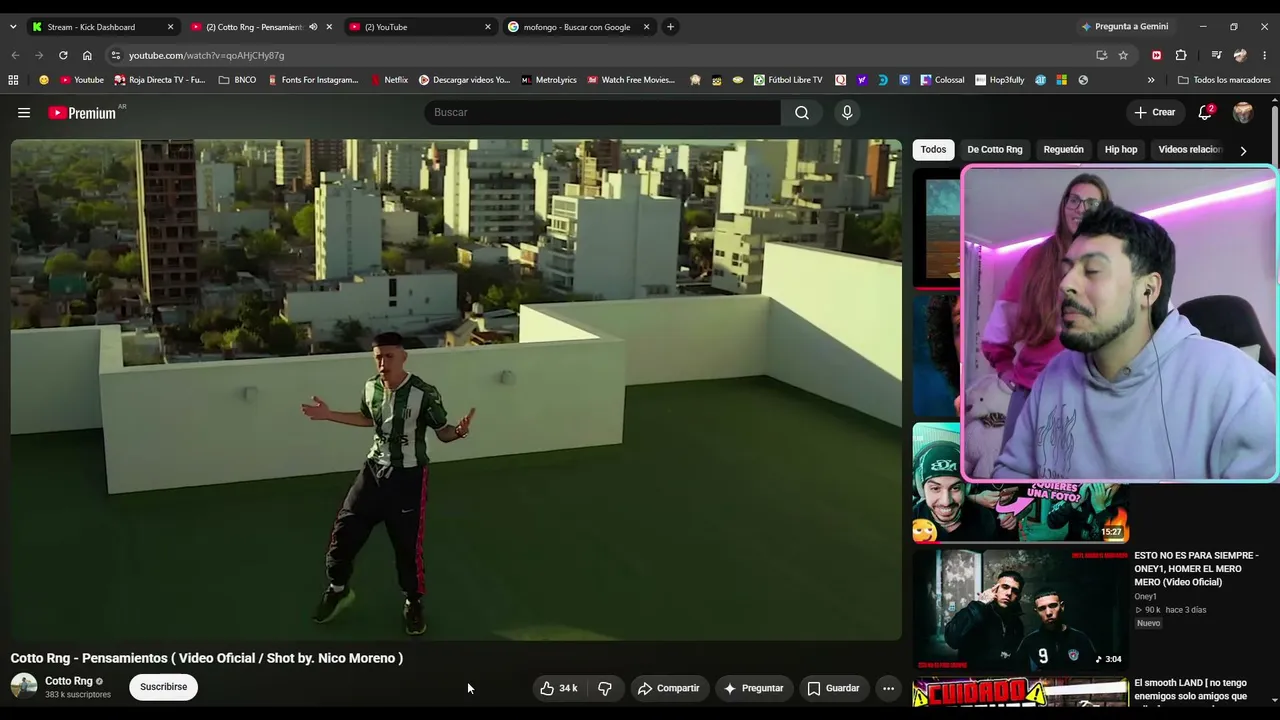Open more actions ellipsis under video

click(x=888, y=688)
